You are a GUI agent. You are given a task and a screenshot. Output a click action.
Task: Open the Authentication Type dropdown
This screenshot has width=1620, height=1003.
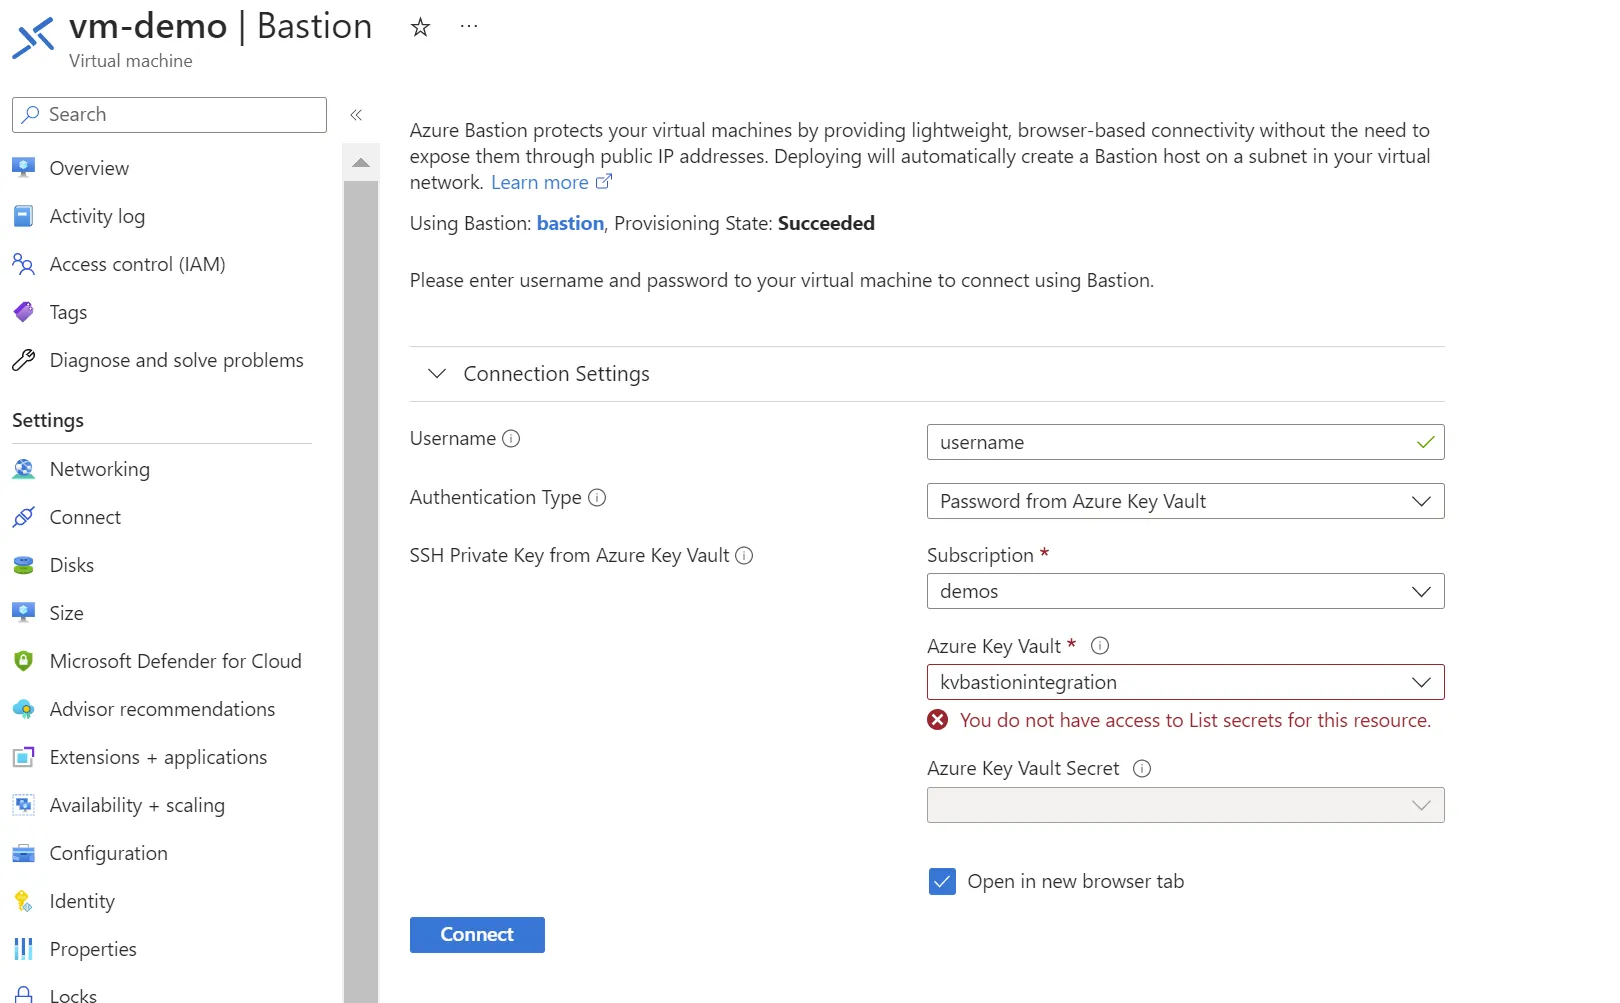(x=1185, y=501)
